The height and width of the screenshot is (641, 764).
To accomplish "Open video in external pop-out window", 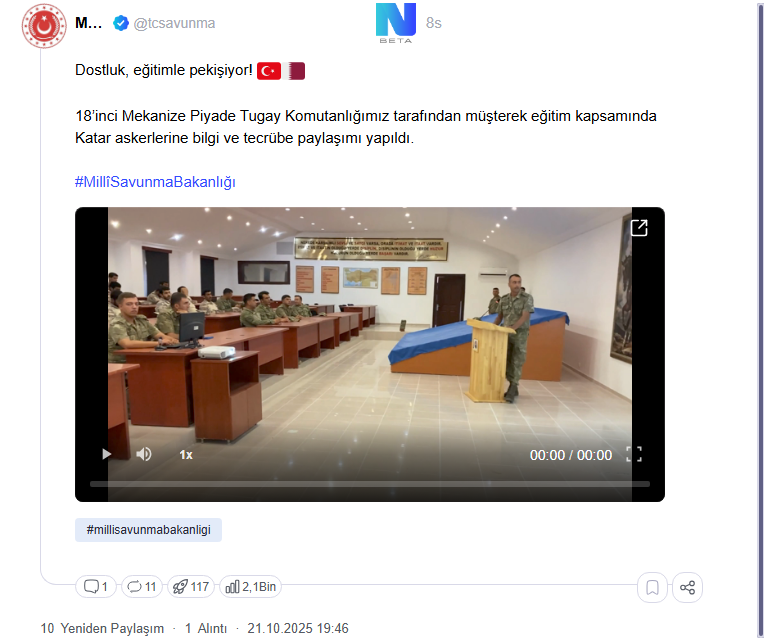I will (639, 227).
